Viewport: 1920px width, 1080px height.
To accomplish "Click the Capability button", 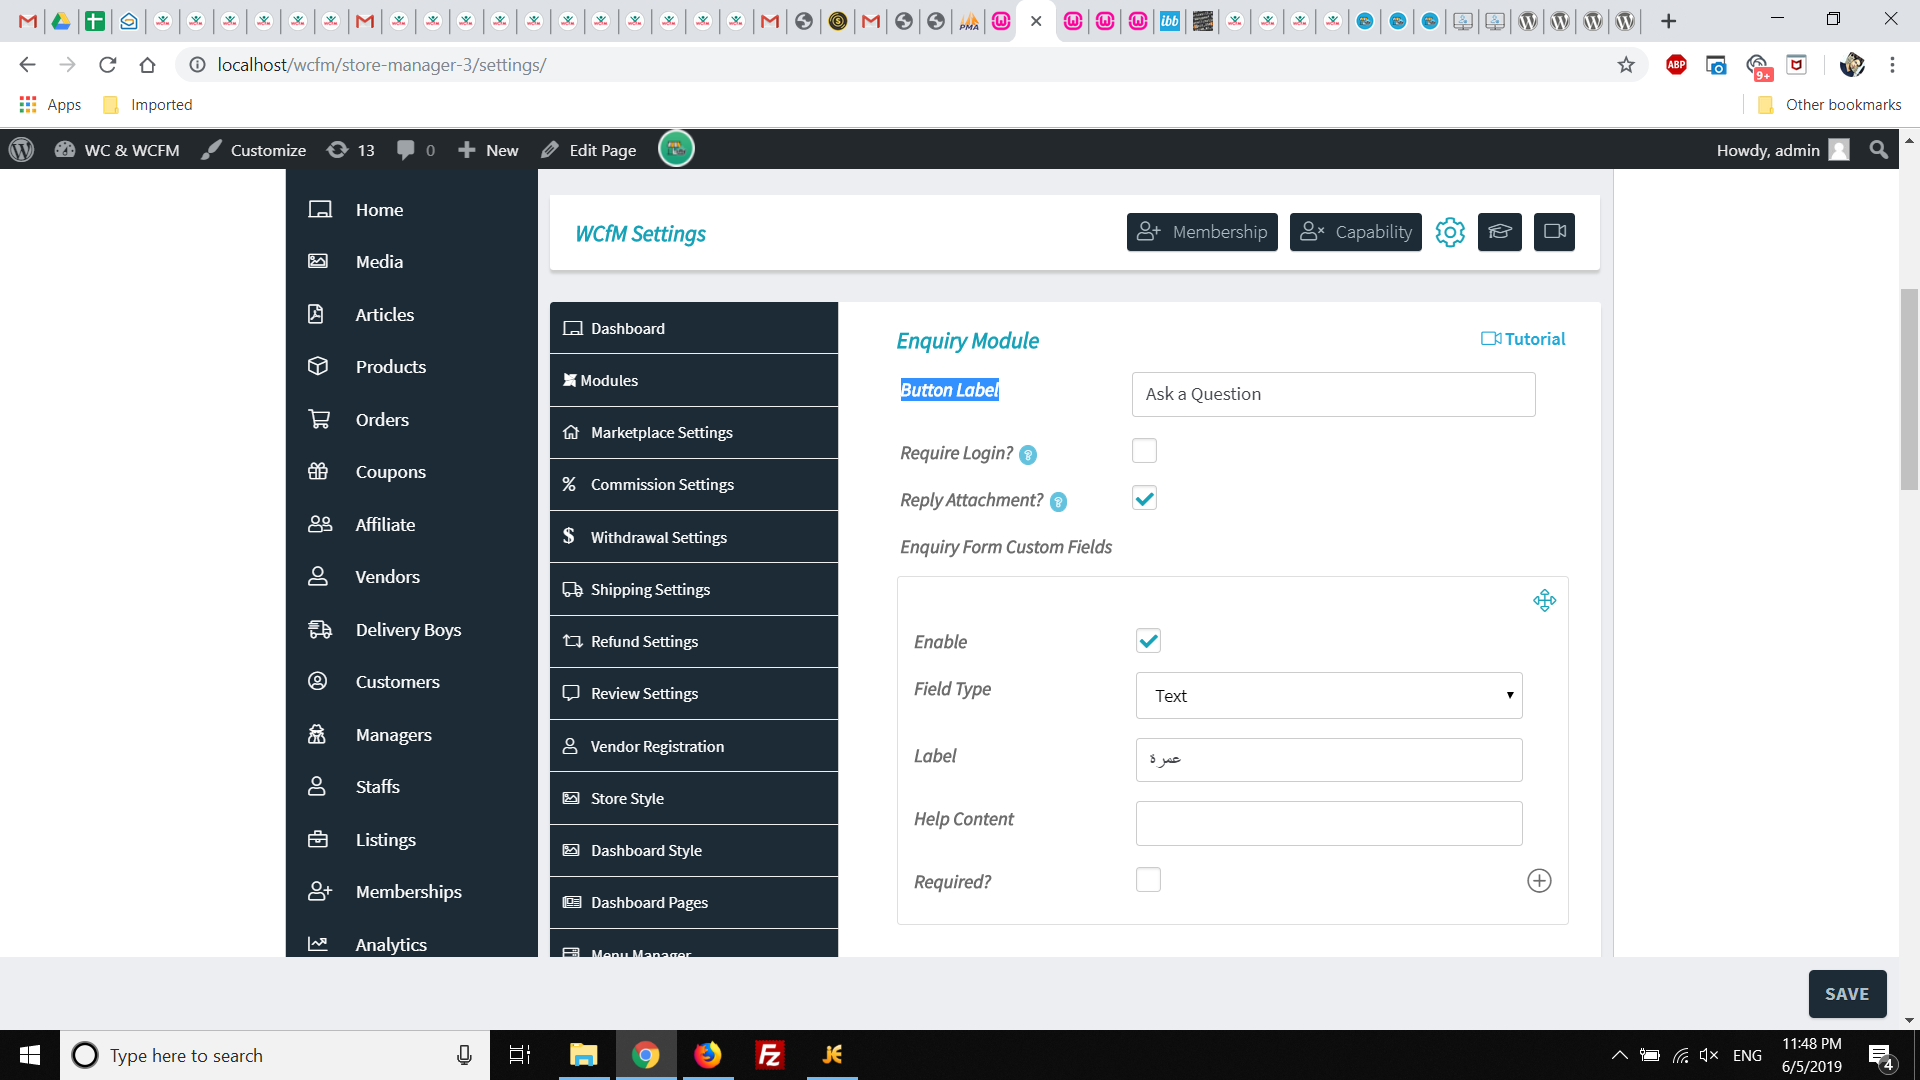I will [1355, 232].
